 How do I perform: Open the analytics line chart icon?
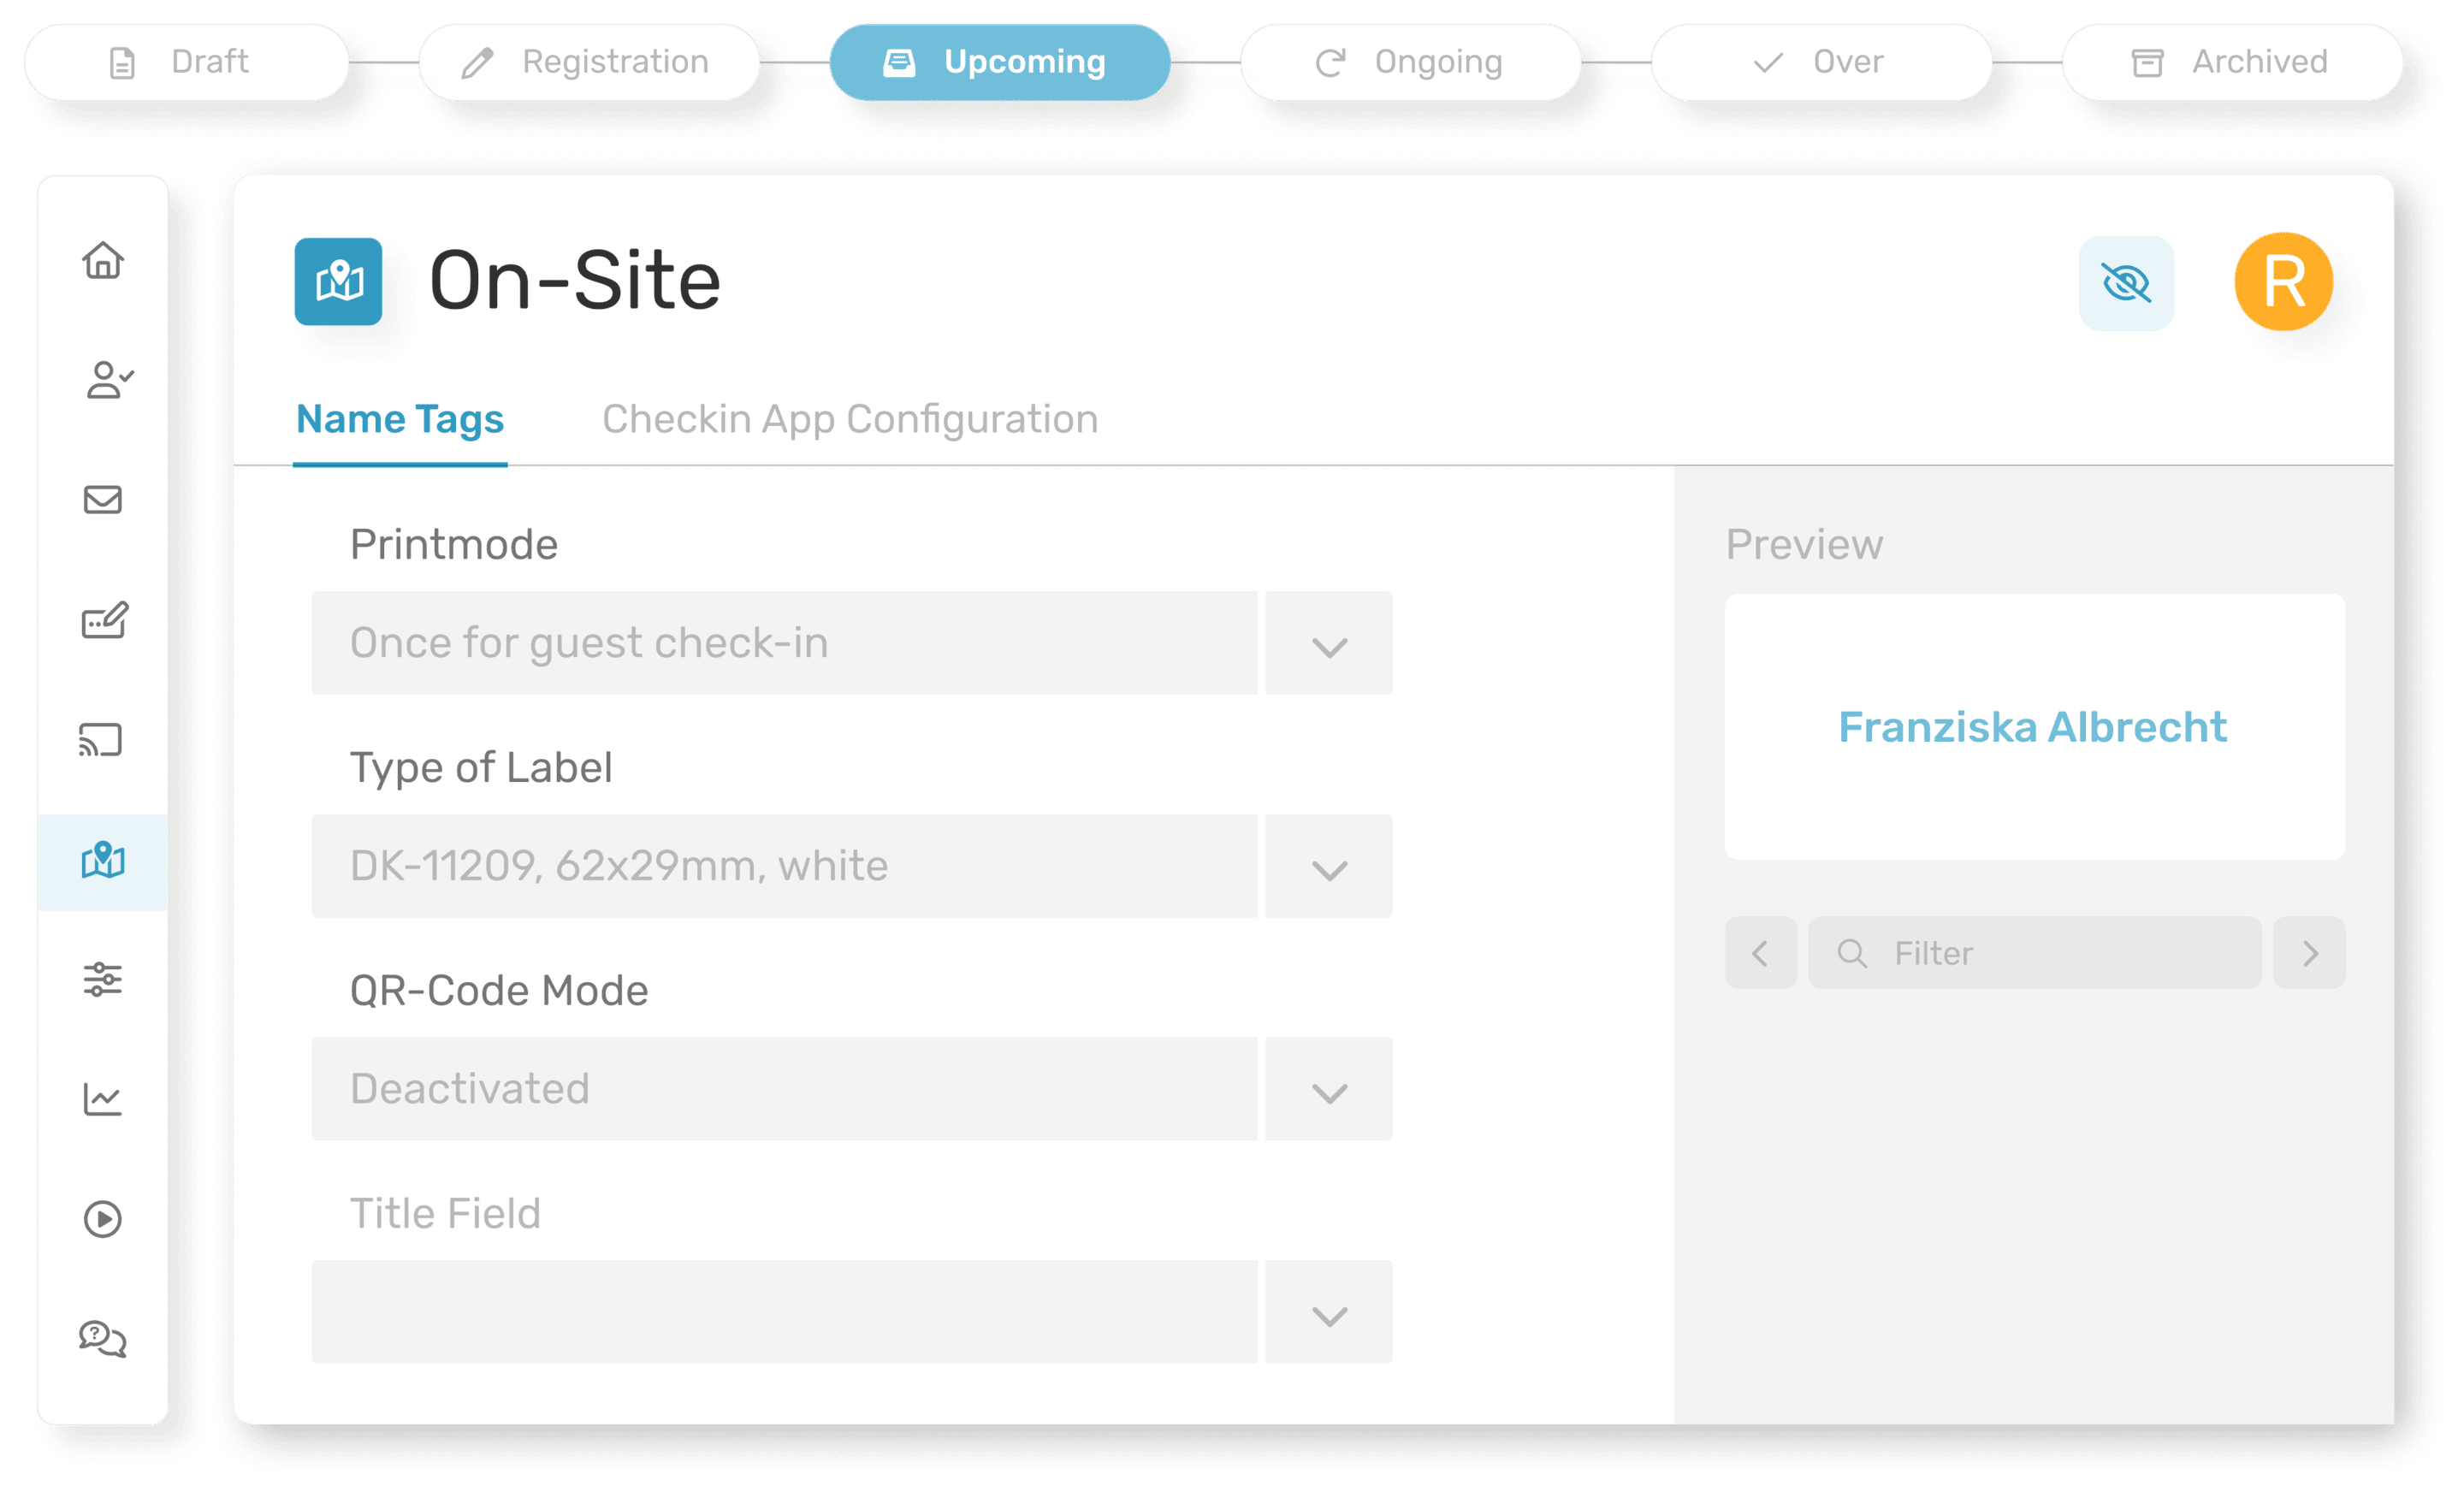click(103, 1099)
